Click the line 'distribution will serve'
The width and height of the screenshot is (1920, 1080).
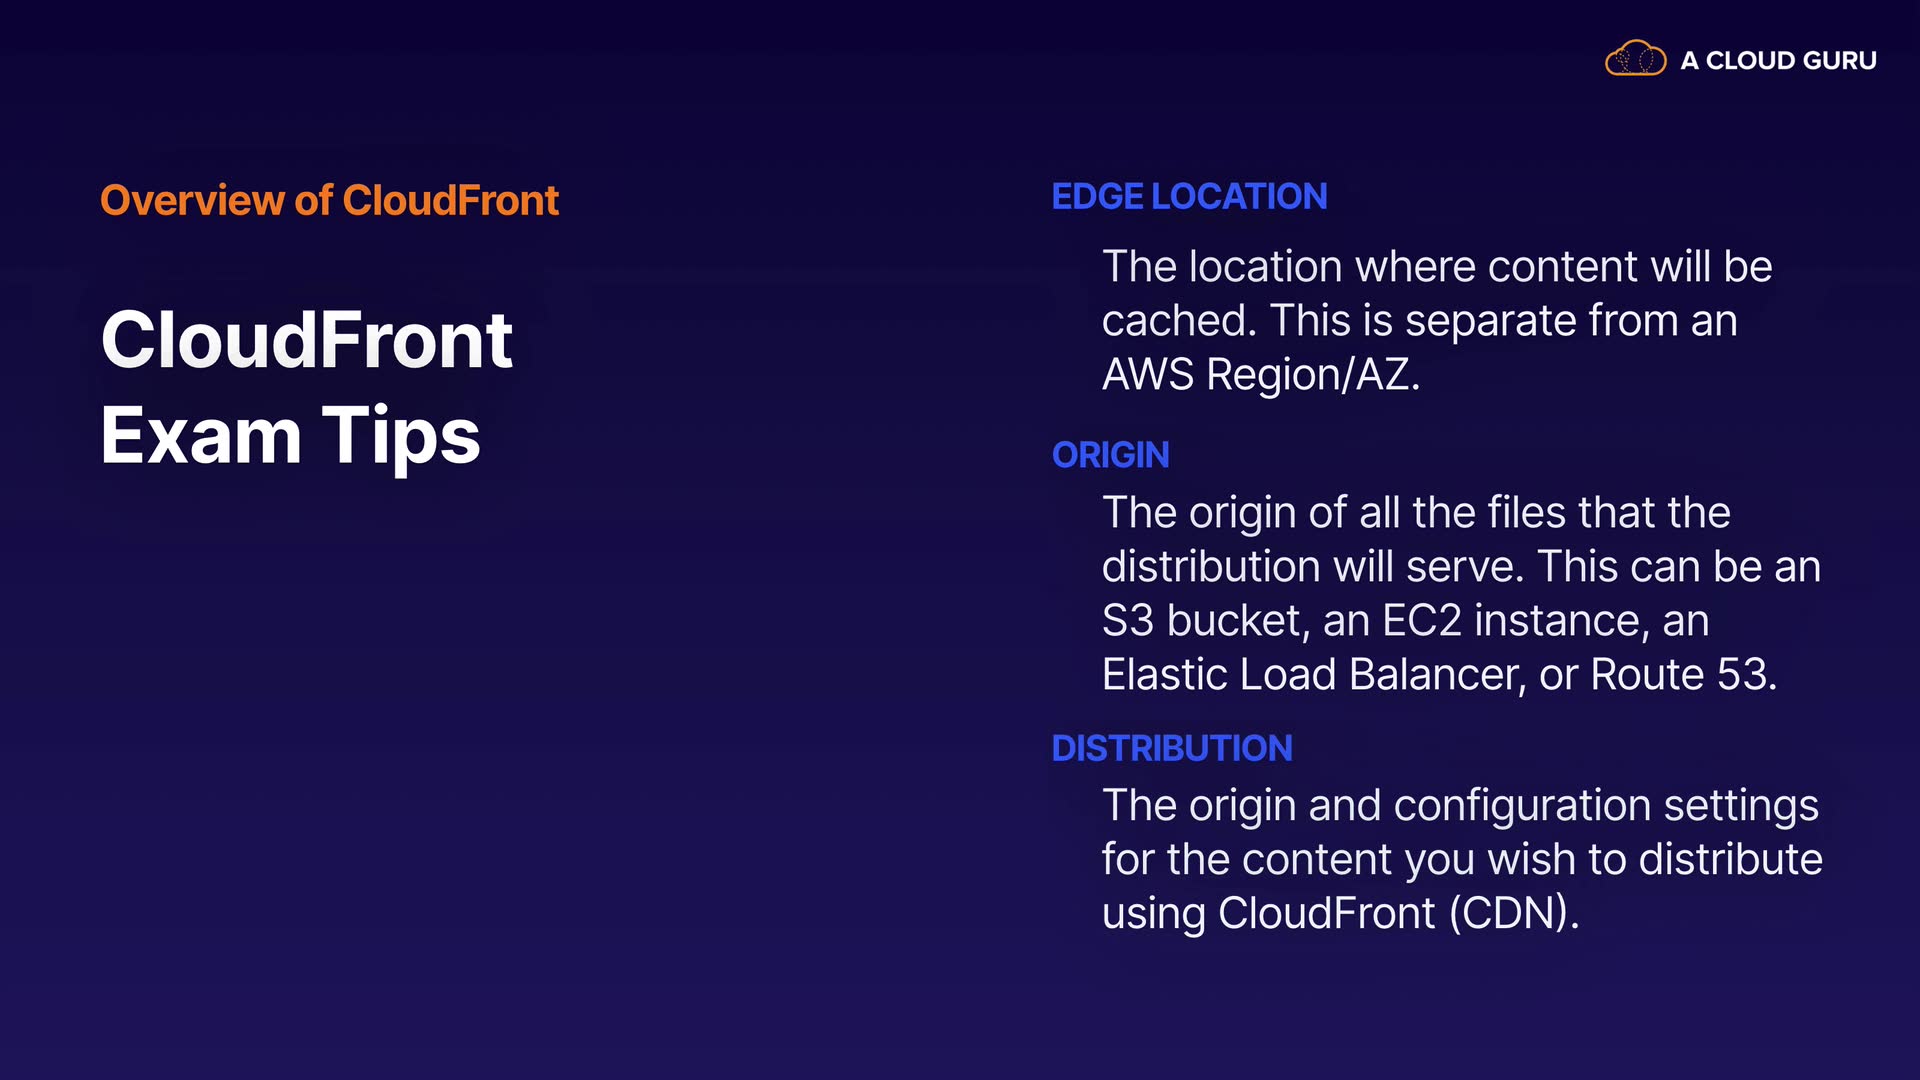click(1312, 567)
